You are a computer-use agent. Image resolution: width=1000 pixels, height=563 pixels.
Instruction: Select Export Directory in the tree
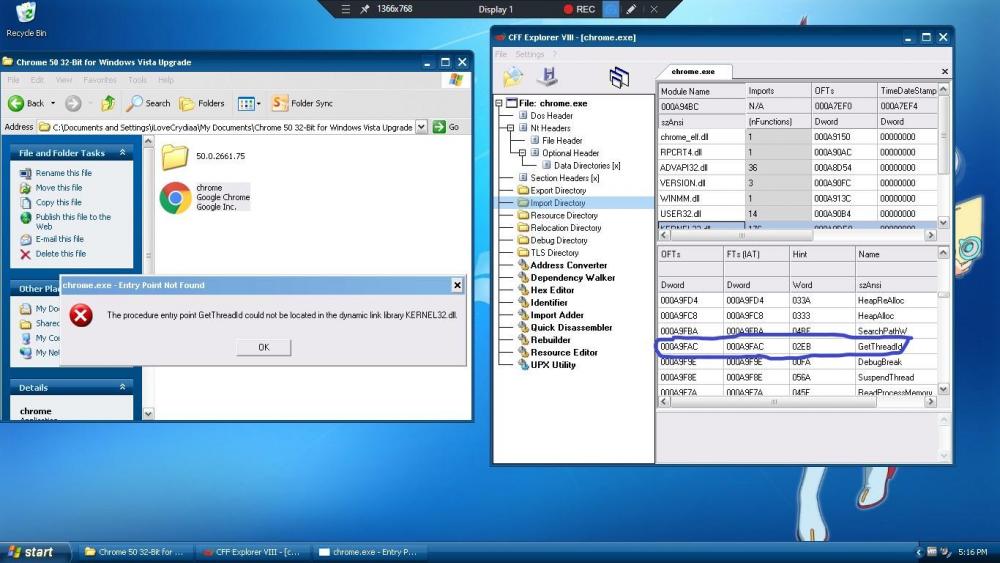[557, 190]
